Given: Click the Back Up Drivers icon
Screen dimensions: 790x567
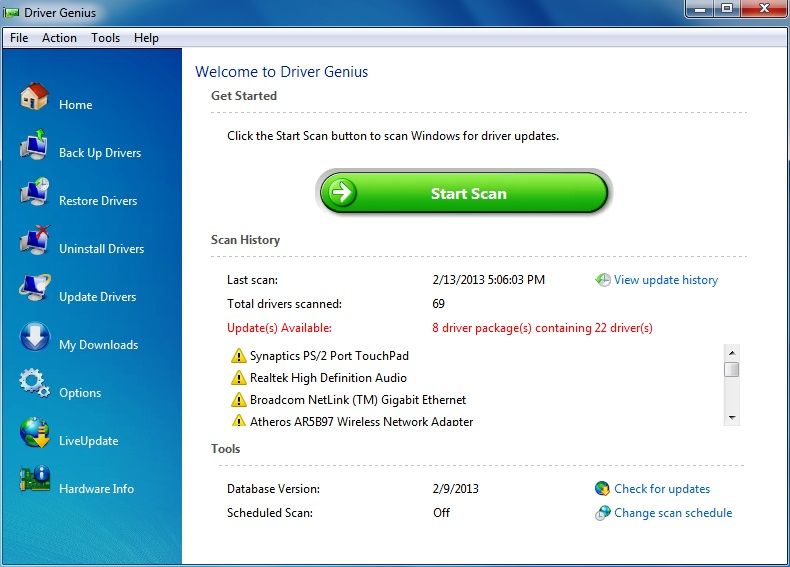Looking at the screenshot, I should tap(34, 144).
